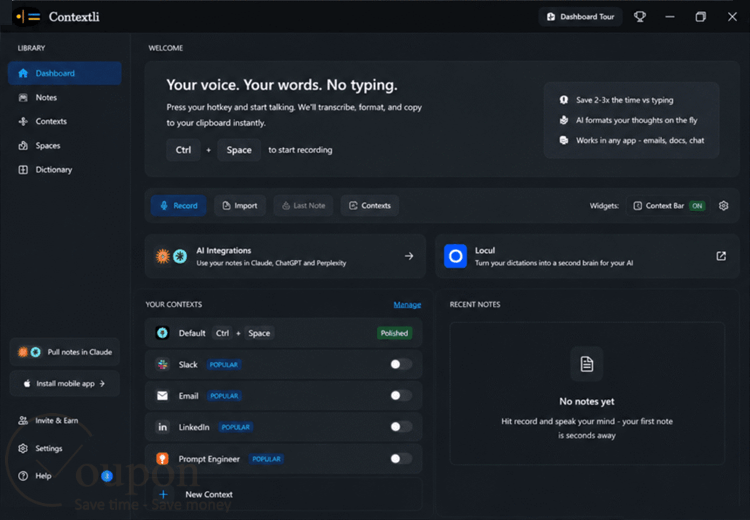
Task: Click the Dashboard home icon
Action: coord(23,73)
